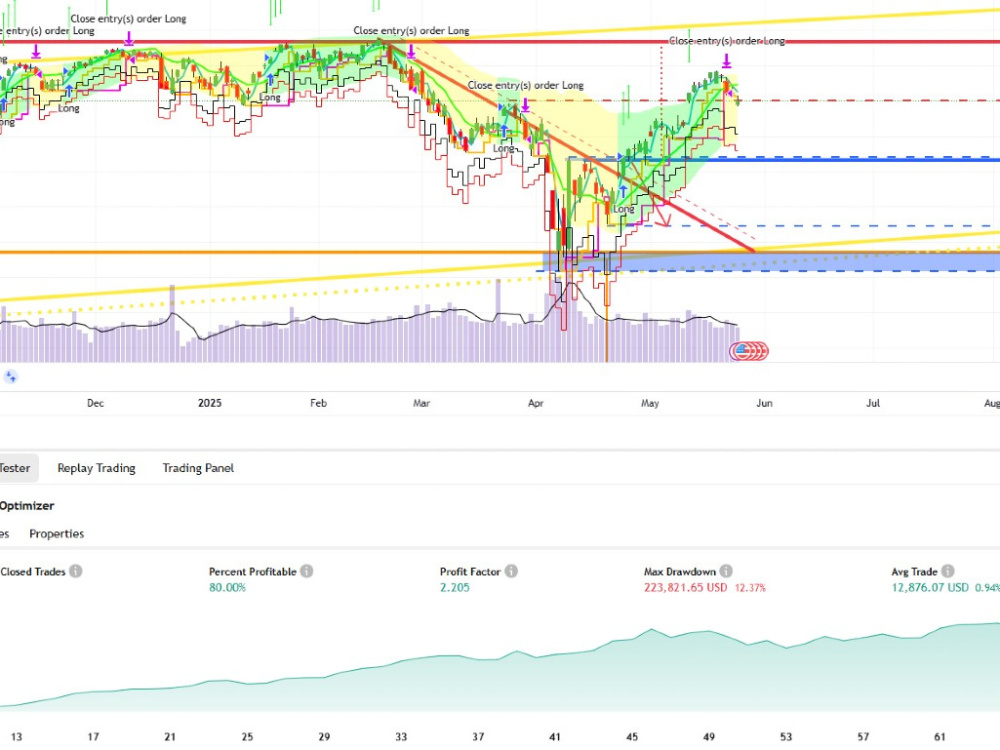Click trade number 41 on equity axis

(x=555, y=737)
